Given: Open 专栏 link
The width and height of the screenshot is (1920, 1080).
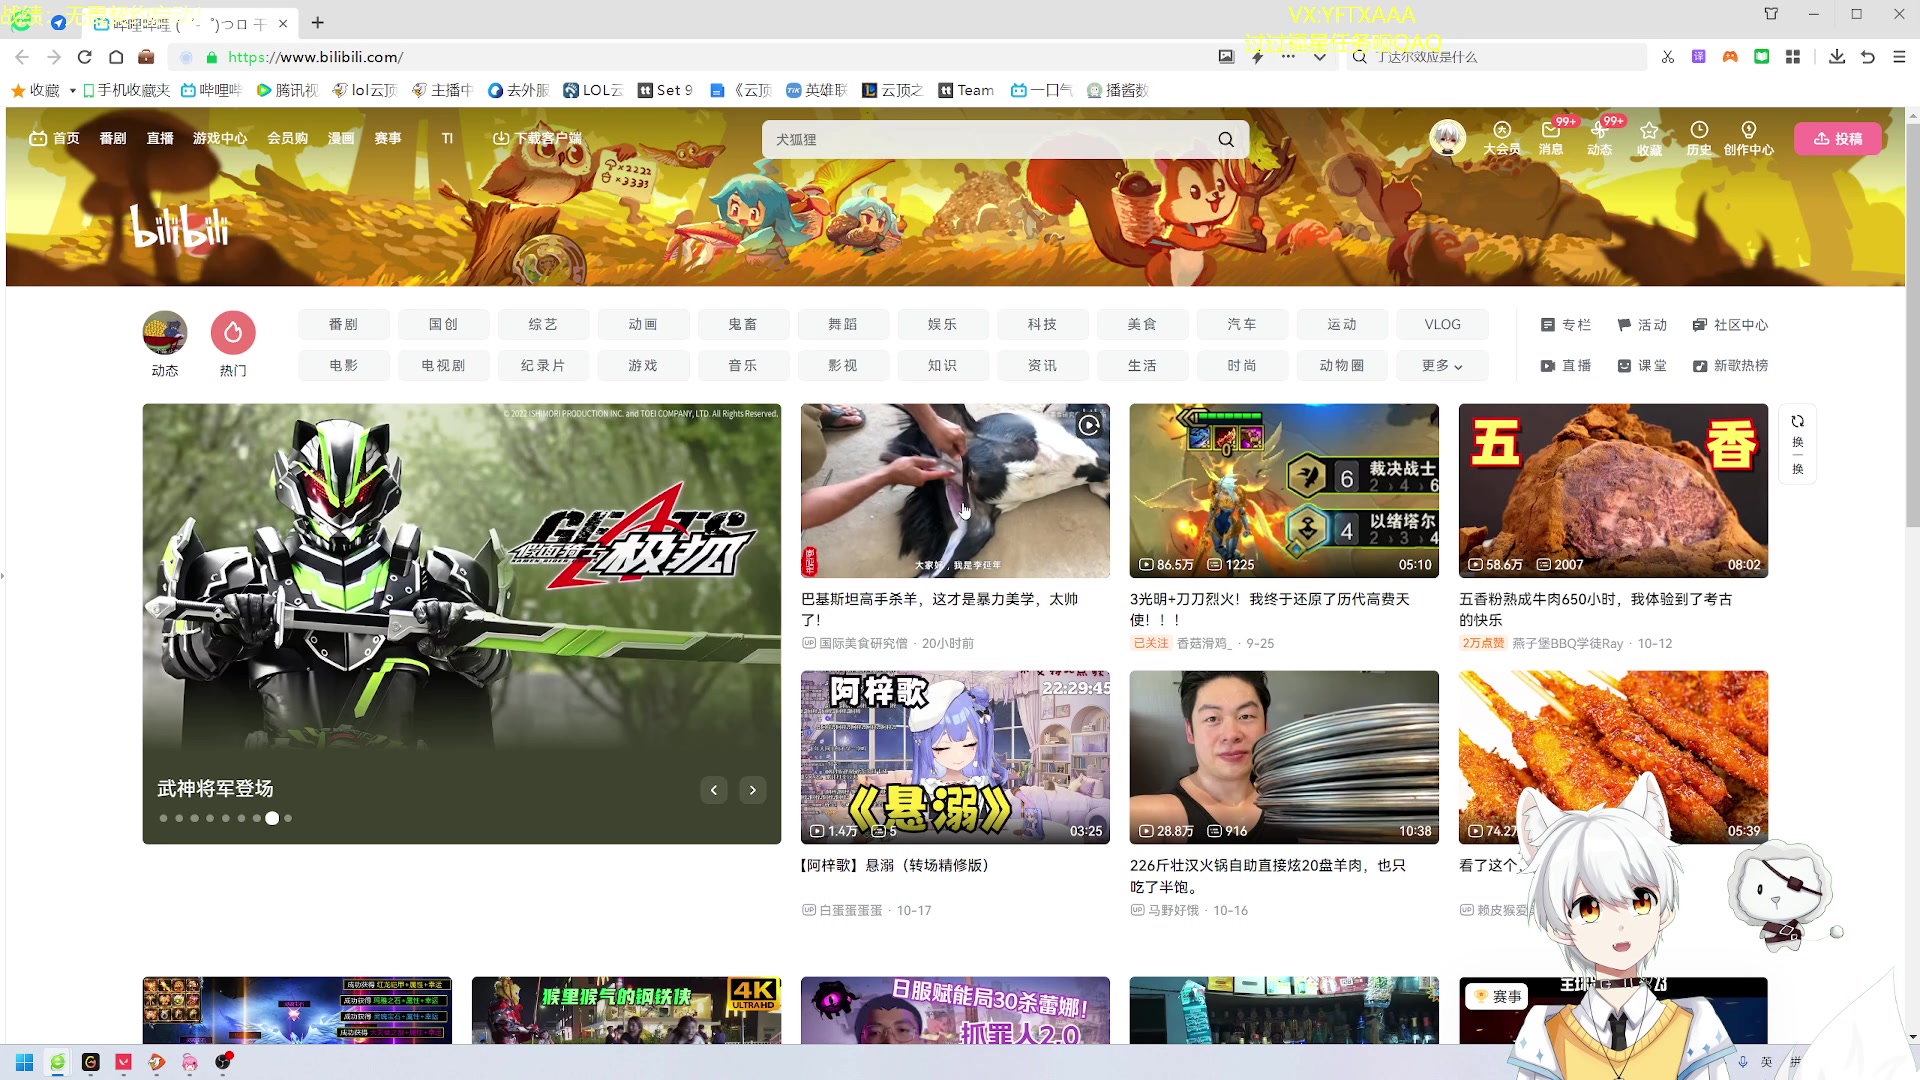Looking at the screenshot, I should [1566, 325].
